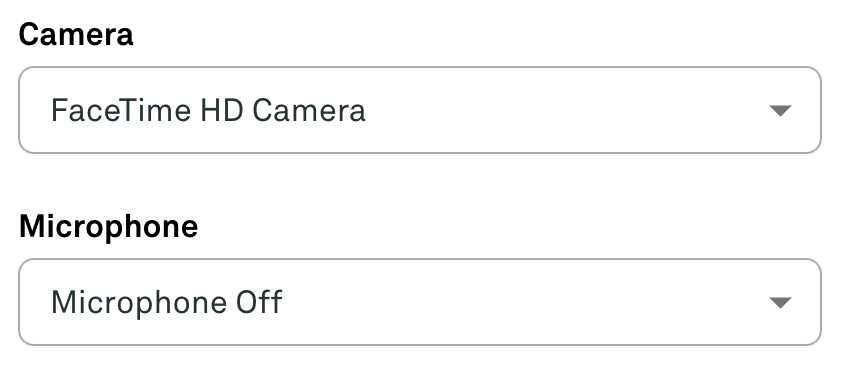Viewport: 860px width, 370px height.
Task: Select the FaceTime HD Camera text
Action: pyautogui.click(x=208, y=111)
